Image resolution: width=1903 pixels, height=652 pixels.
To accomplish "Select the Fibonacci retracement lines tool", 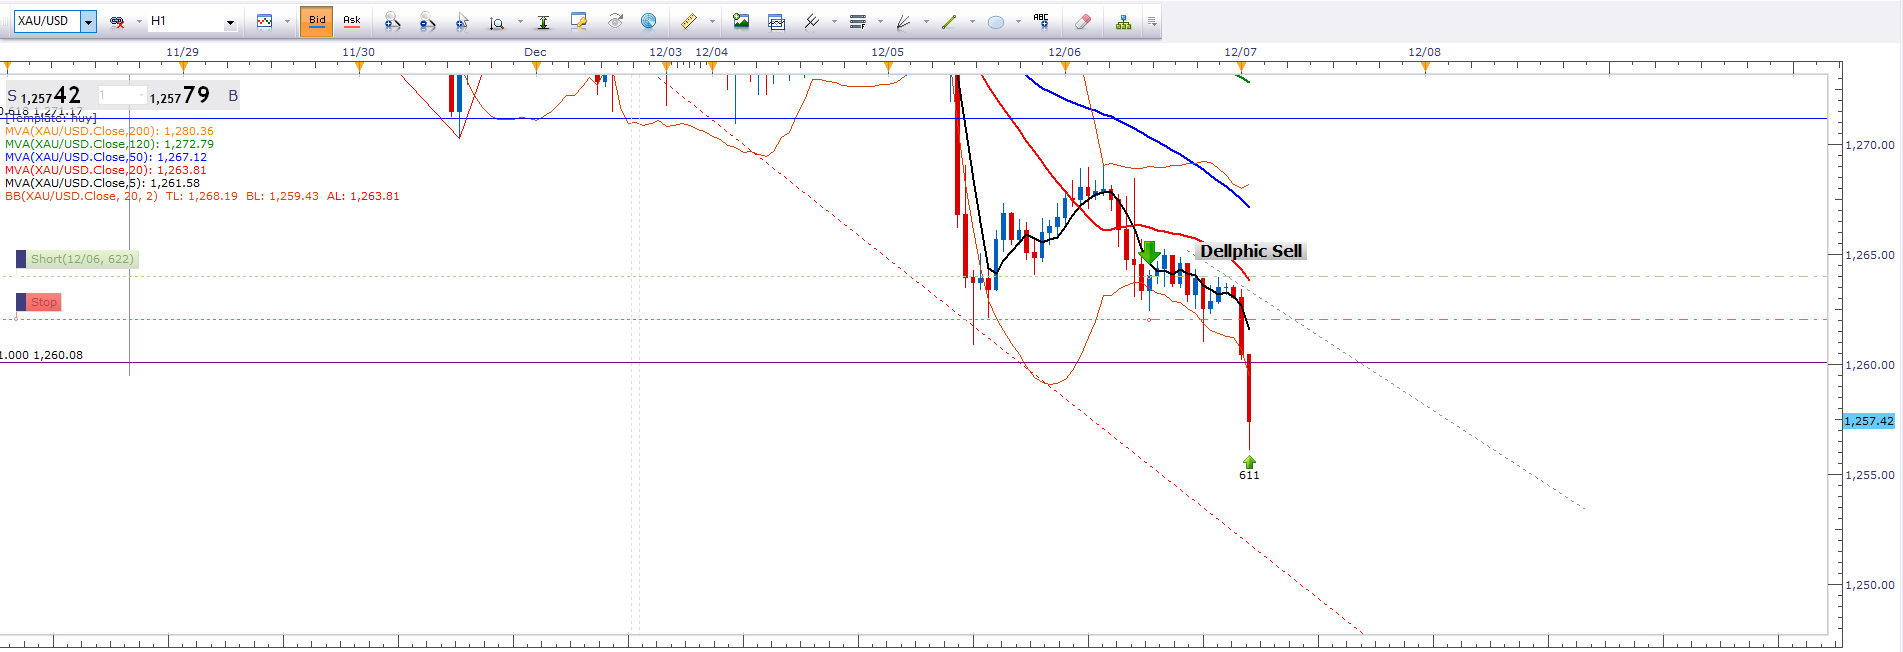I will (857, 21).
